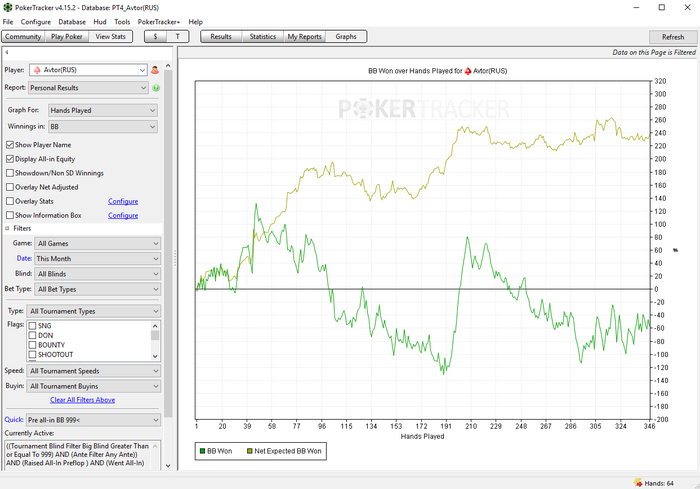Click the panel splitter handle dots
The height and width of the screenshot is (489, 700).
(175, 258)
